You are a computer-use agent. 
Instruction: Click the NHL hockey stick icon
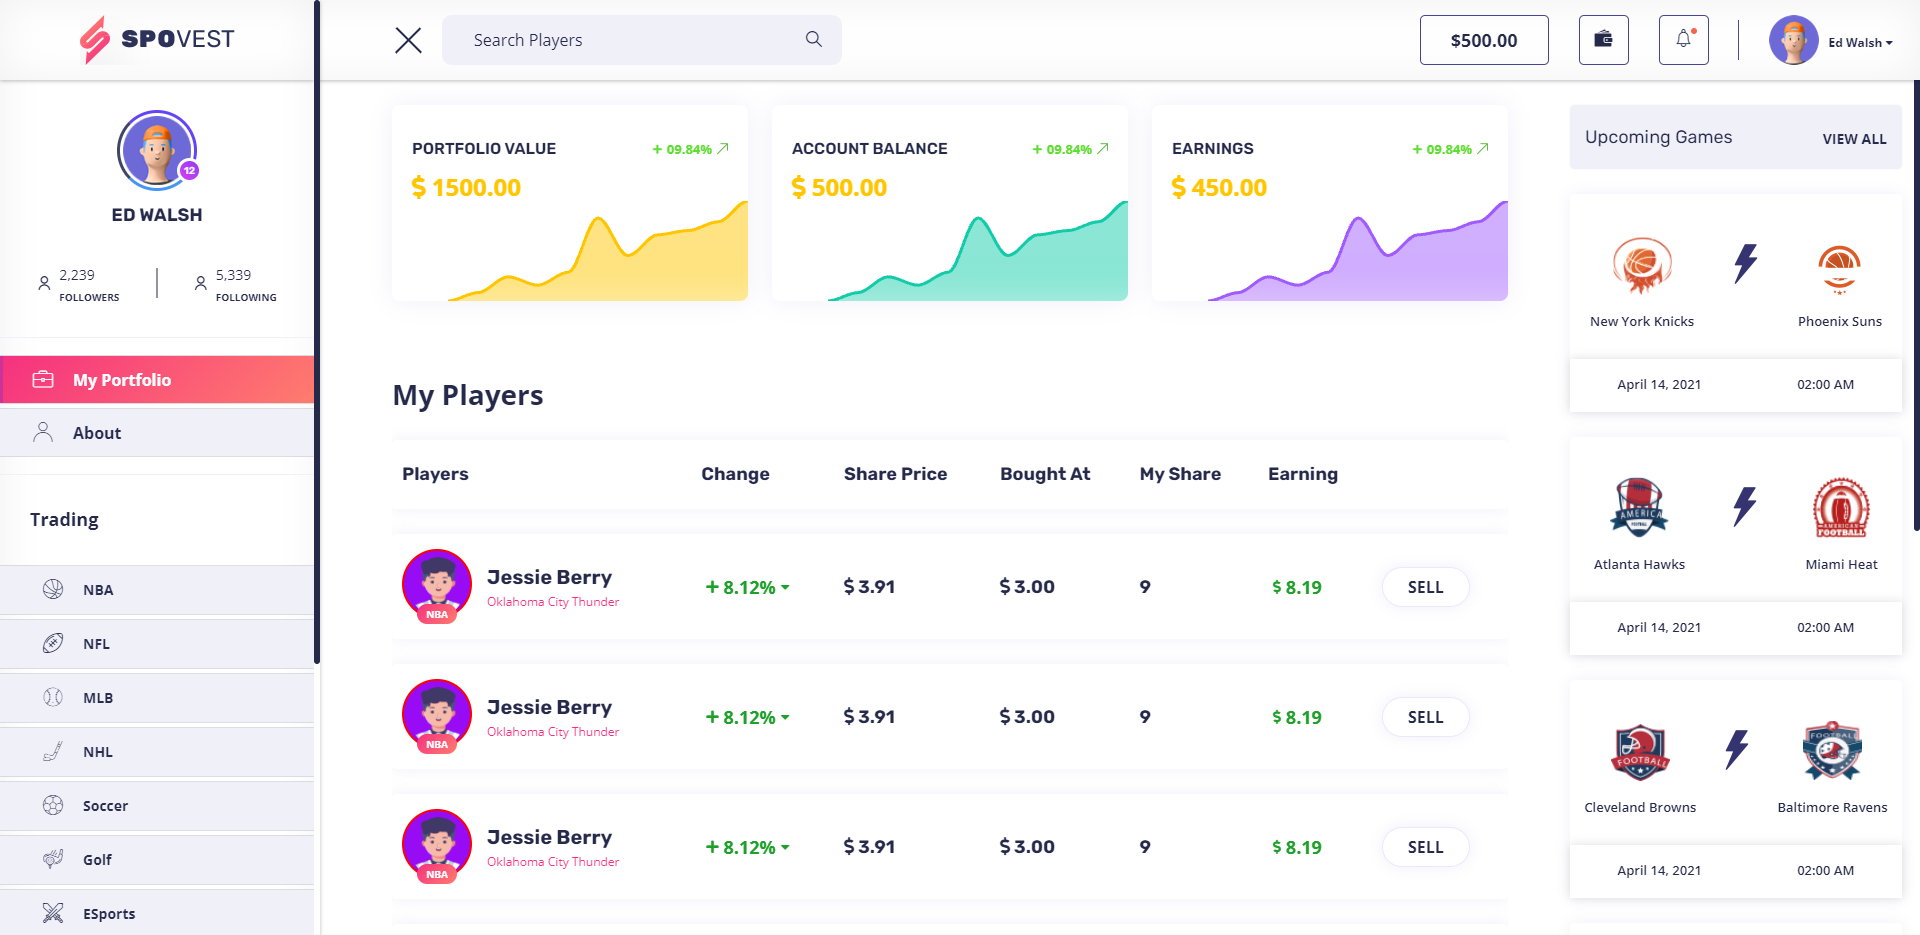[53, 751]
